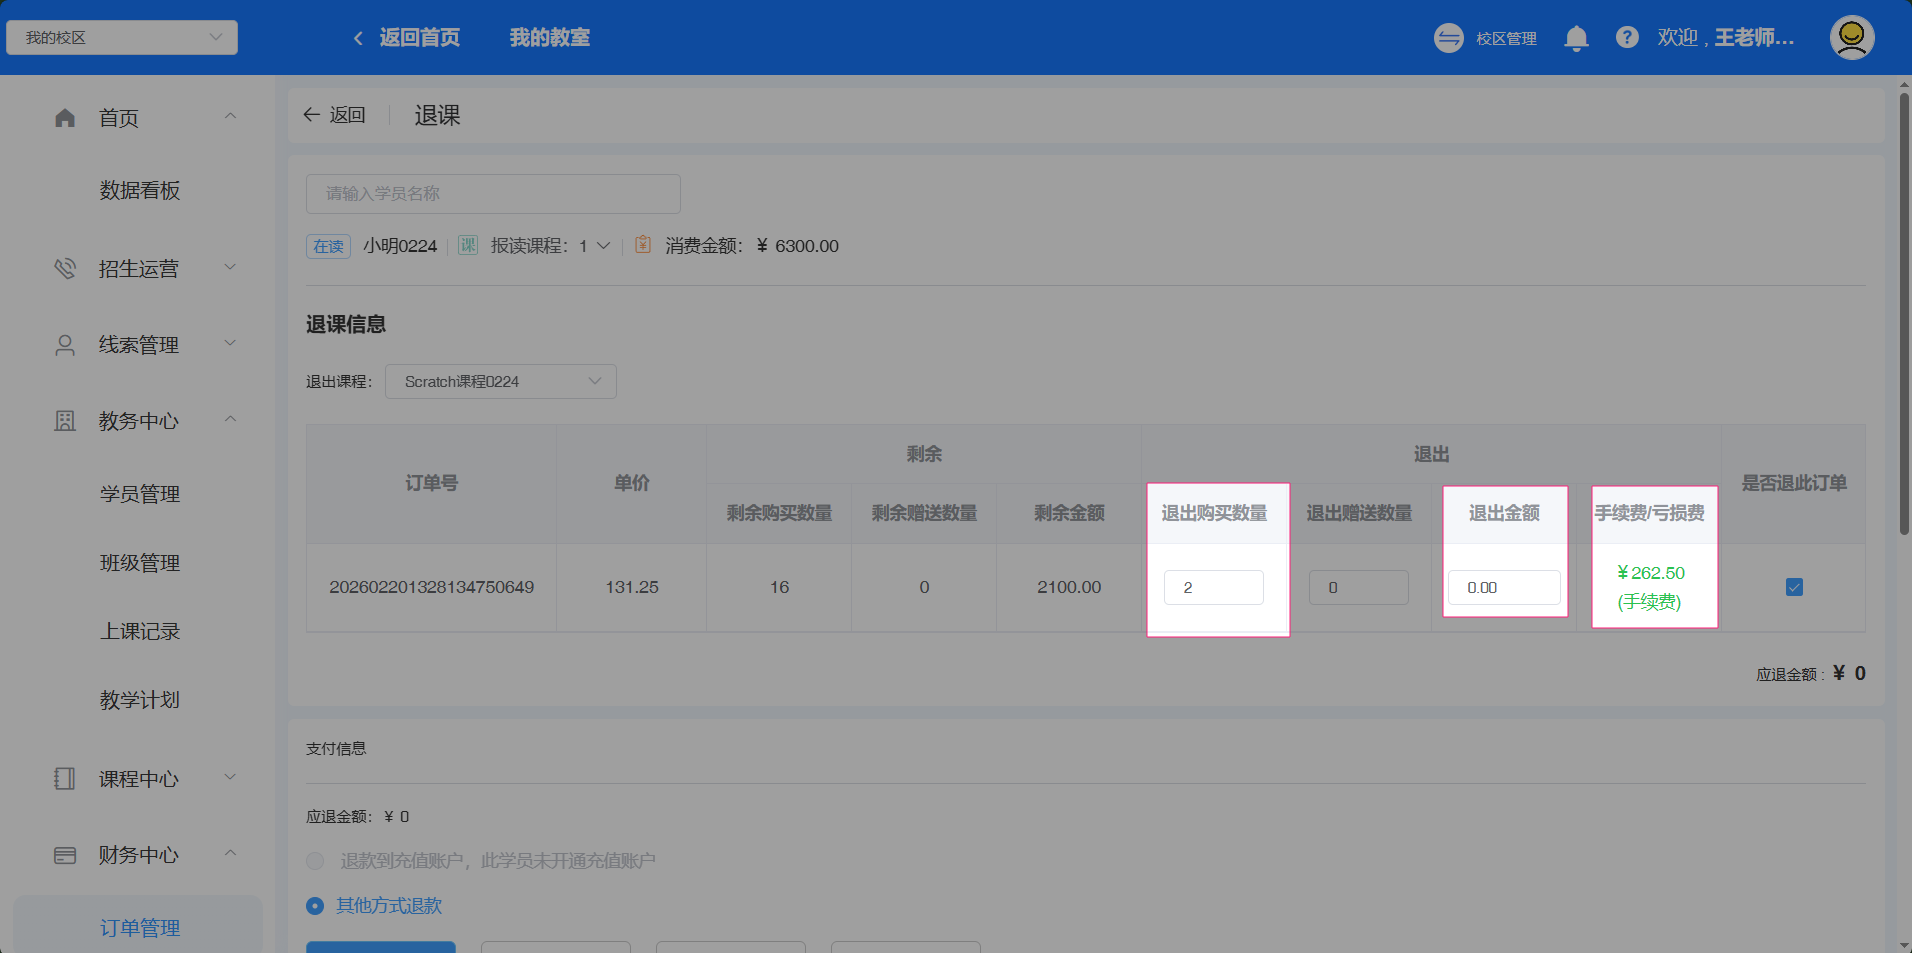The height and width of the screenshot is (953, 1912).
Task: Click the 欢迎, 王老师 user name
Action: pyautogui.click(x=1725, y=38)
